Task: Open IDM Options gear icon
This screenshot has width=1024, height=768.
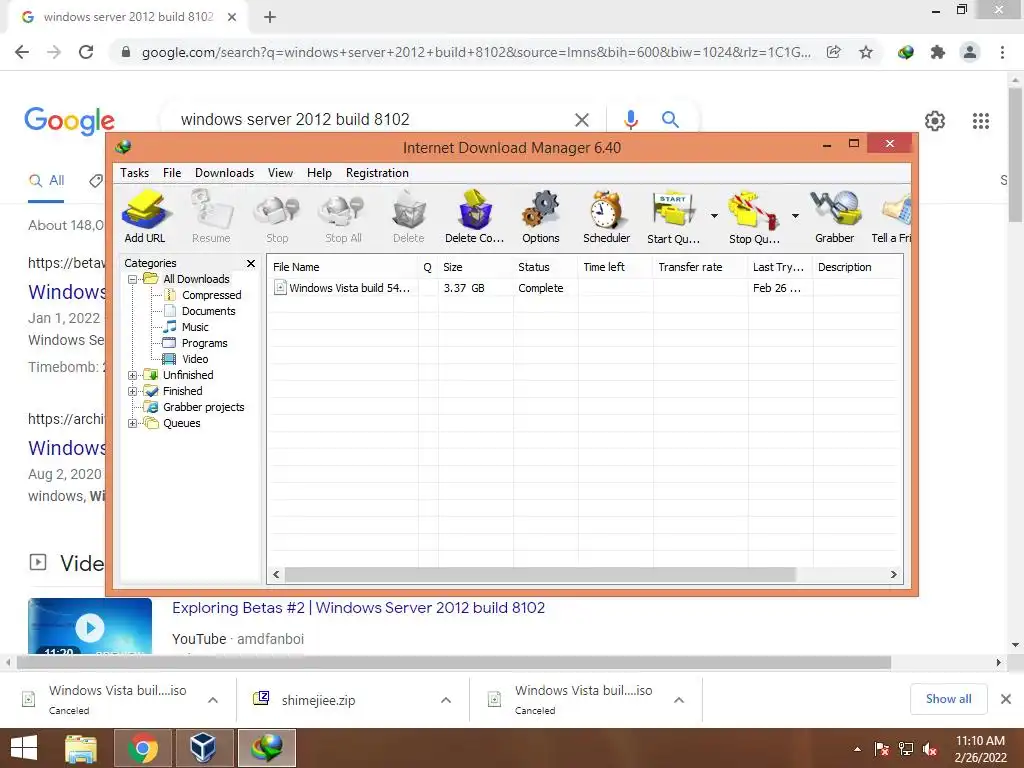Action: (x=541, y=216)
